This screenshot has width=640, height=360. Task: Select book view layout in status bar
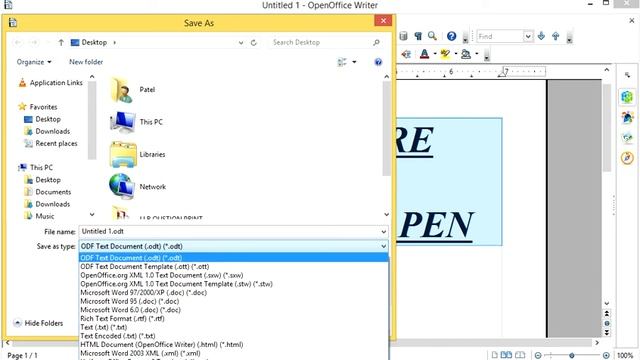[x=520, y=355]
